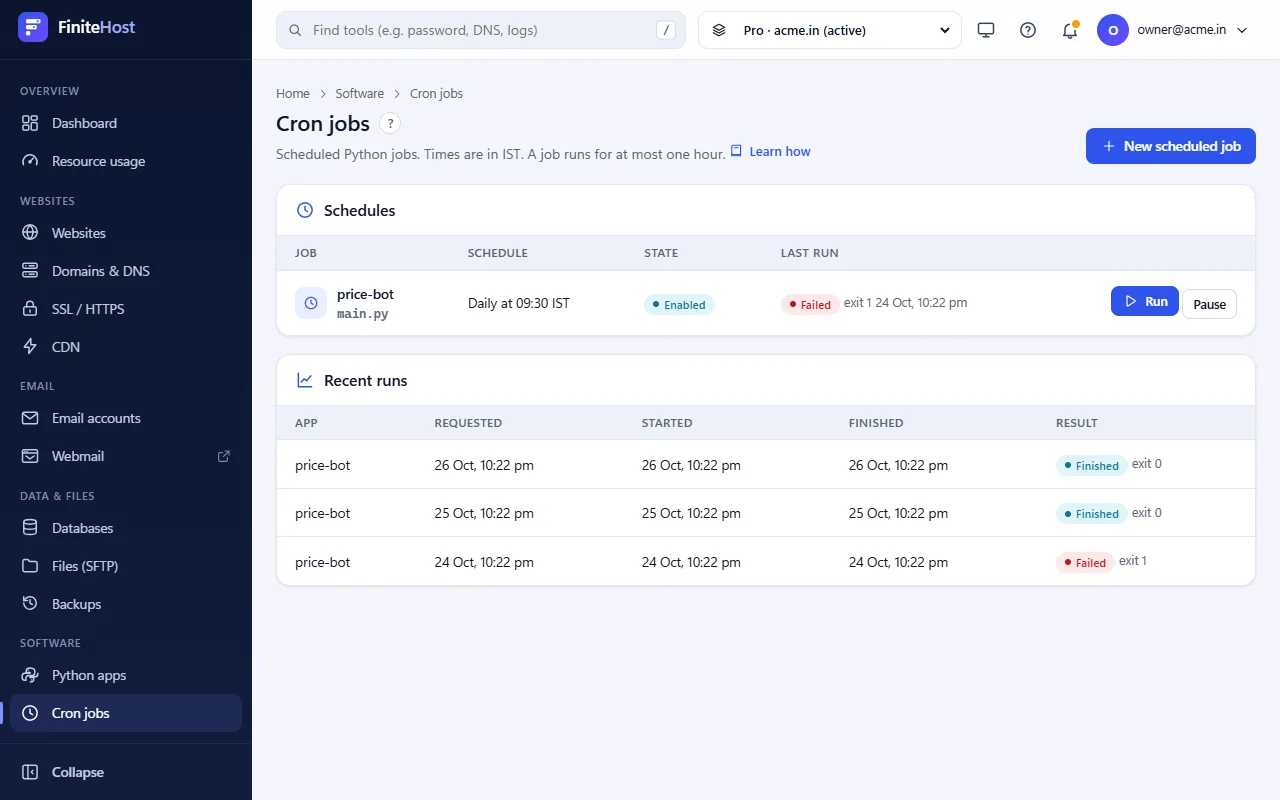The width and height of the screenshot is (1280, 800).
Task: Click main.py file name
Action: click(363, 313)
